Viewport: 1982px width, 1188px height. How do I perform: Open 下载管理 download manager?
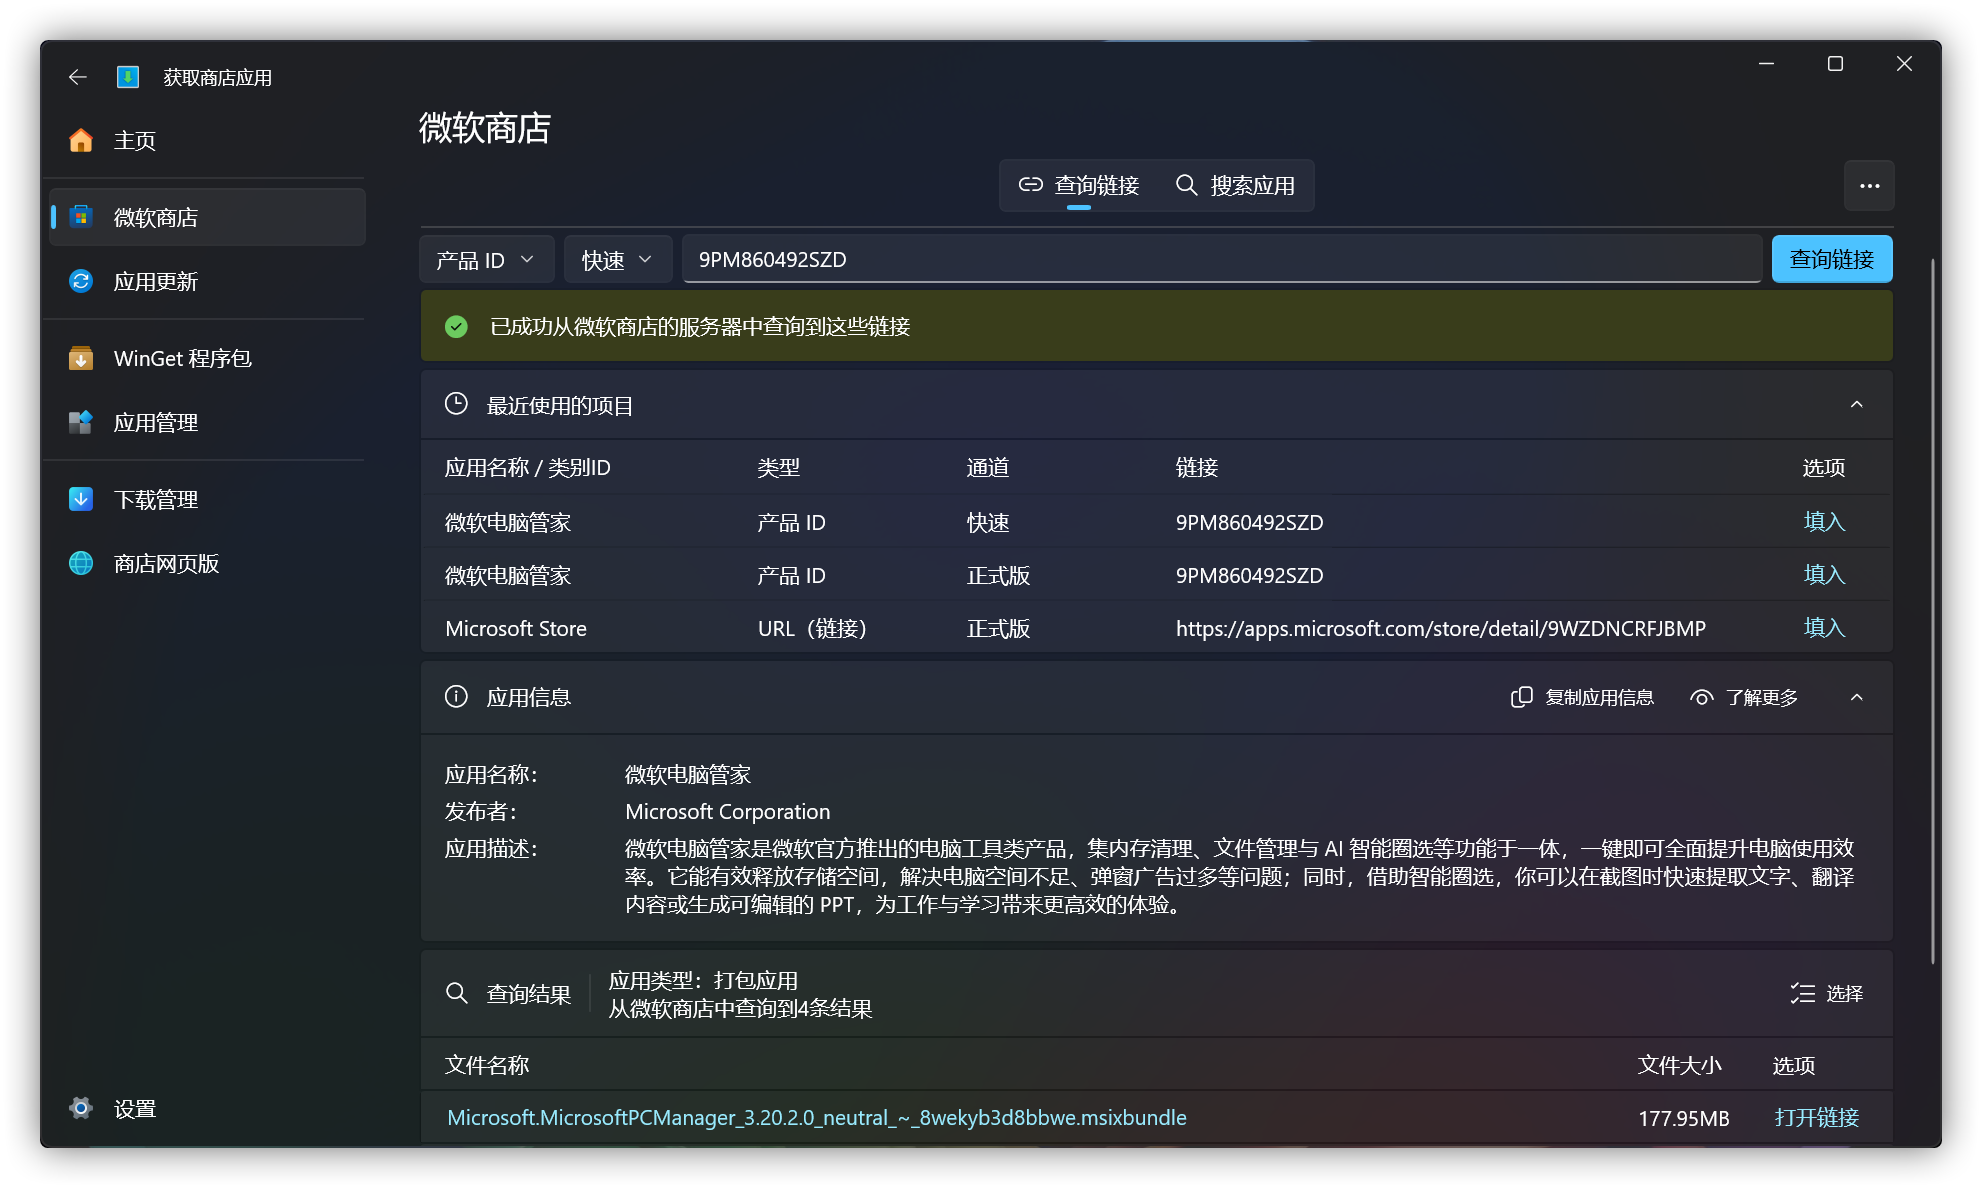click(155, 499)
